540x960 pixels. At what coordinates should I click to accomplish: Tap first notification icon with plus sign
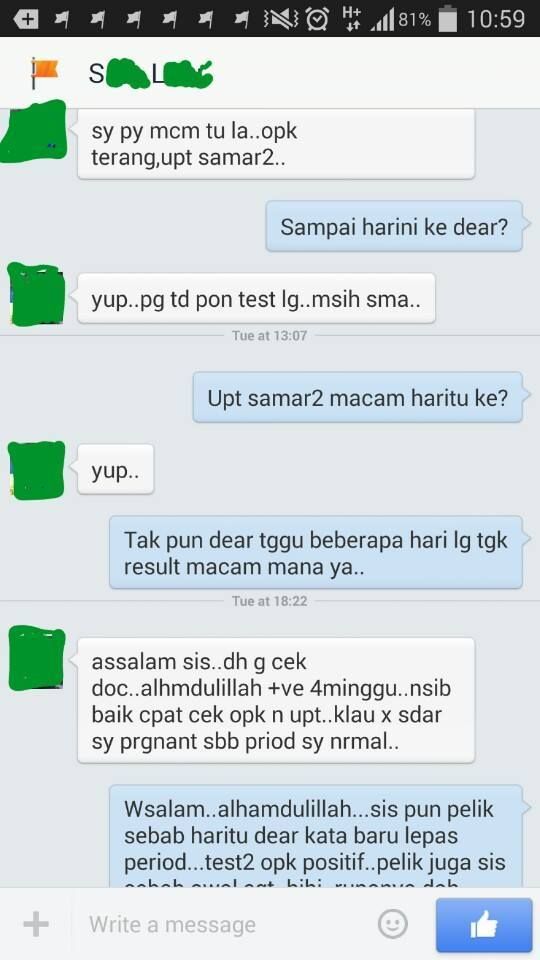click(x=25, y=19)
